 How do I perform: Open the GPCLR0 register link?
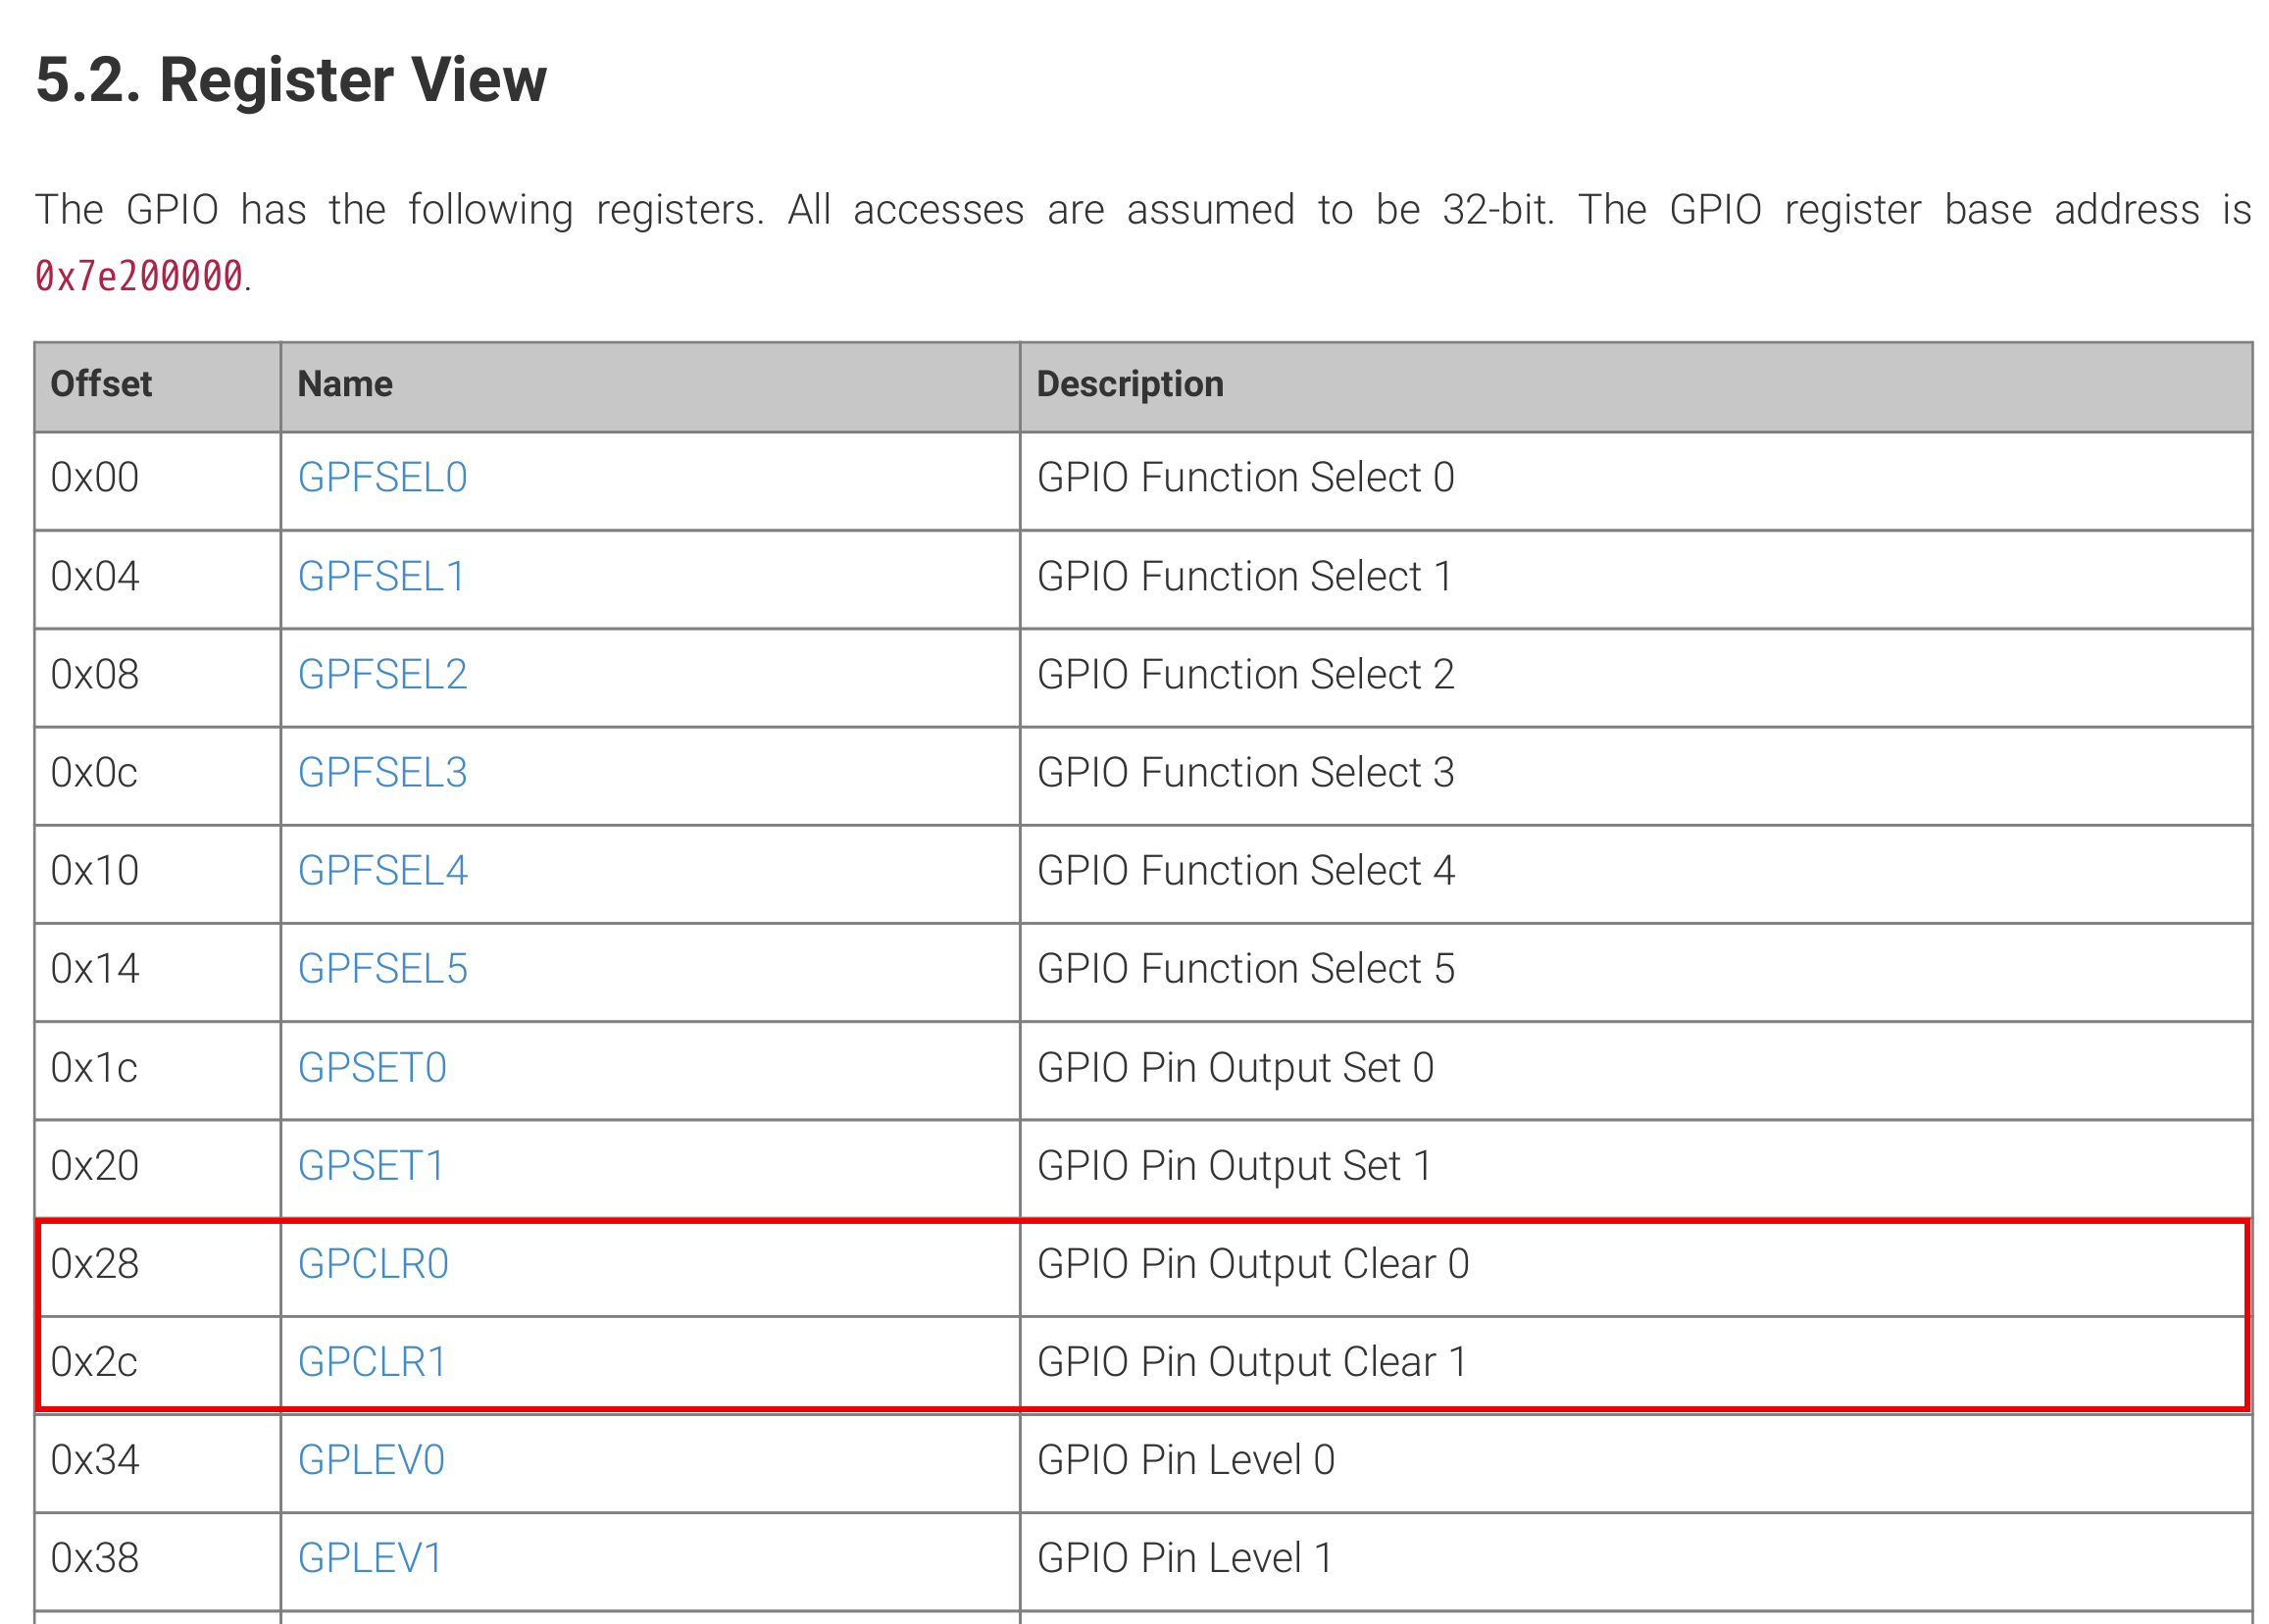(x=373, y=1264)
